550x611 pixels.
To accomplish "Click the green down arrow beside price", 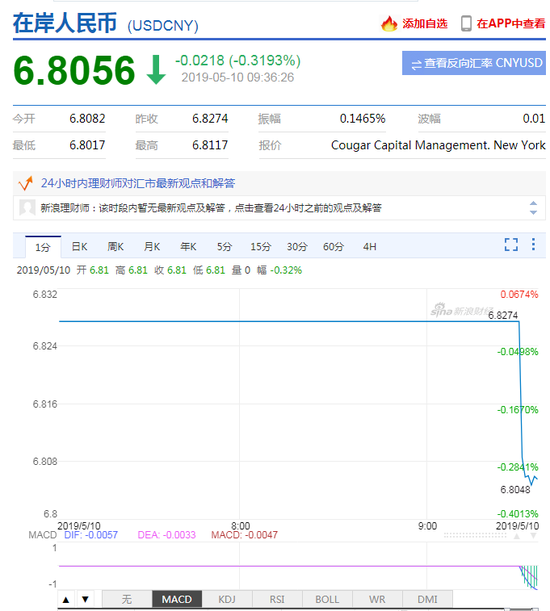I will tap(156, 70).
